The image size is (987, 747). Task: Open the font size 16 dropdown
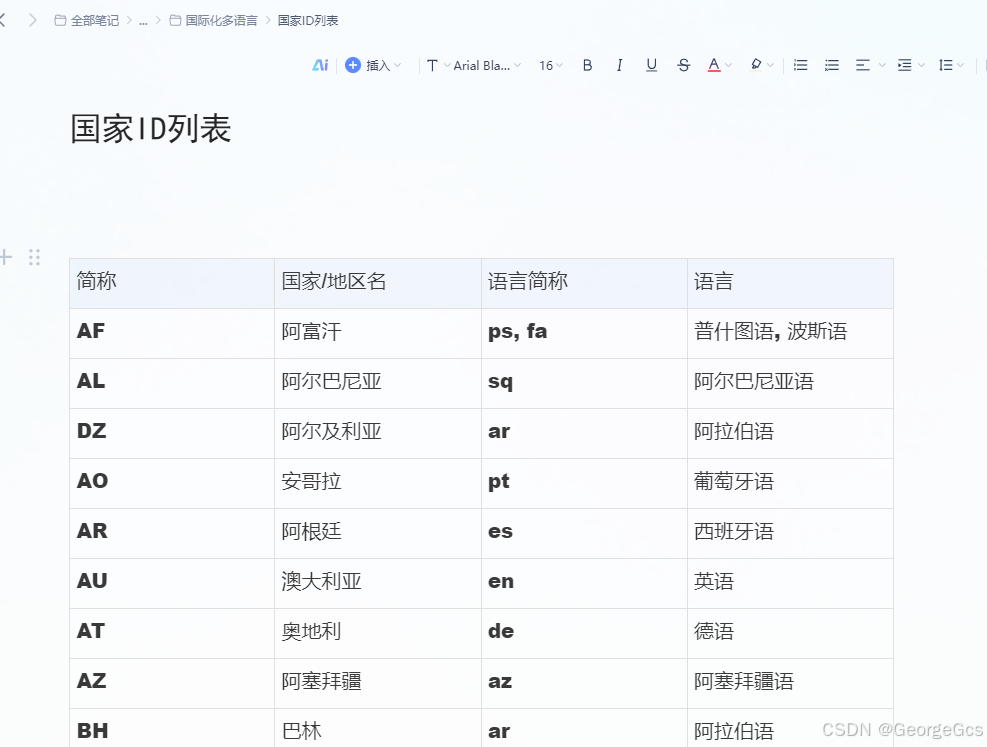point(548,65)
